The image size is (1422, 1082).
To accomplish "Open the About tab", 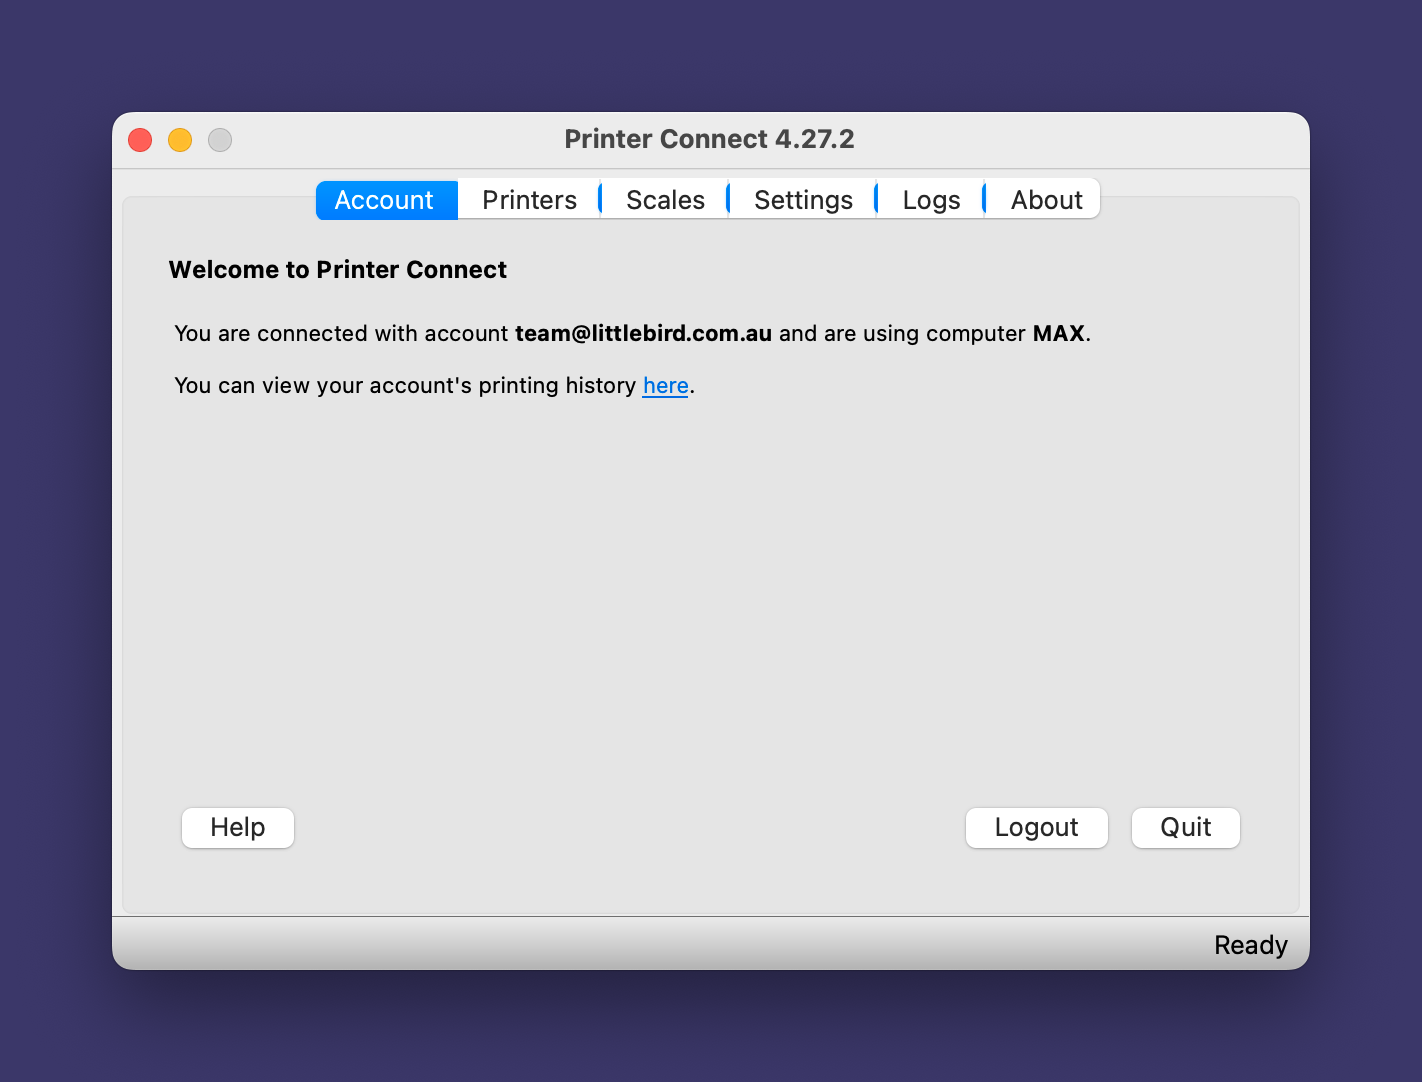I will point(1046,200).
